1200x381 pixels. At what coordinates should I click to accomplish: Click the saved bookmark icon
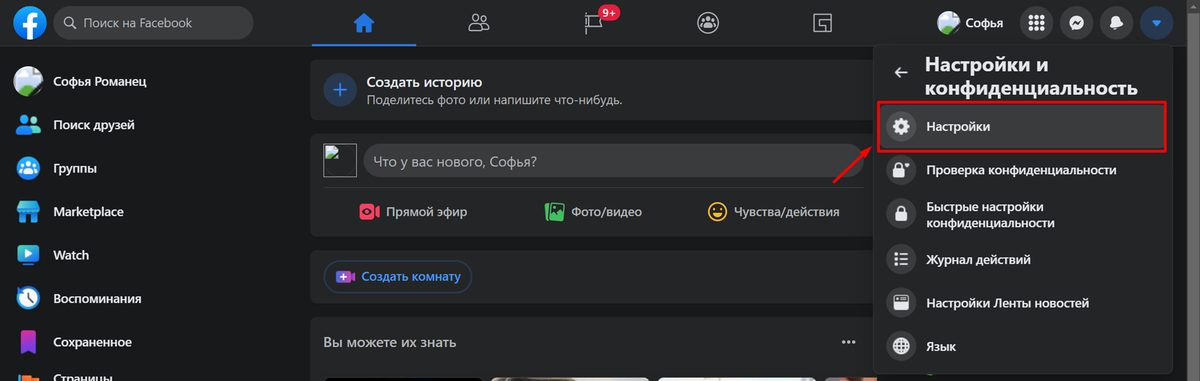[x=27, y=342]
